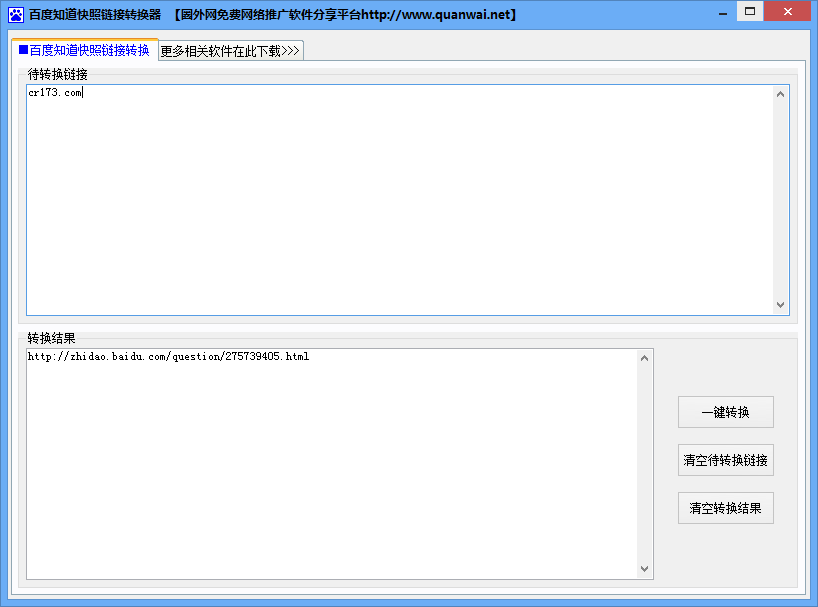Minimize the converter window
818x607 pixels.
point(723,13)
